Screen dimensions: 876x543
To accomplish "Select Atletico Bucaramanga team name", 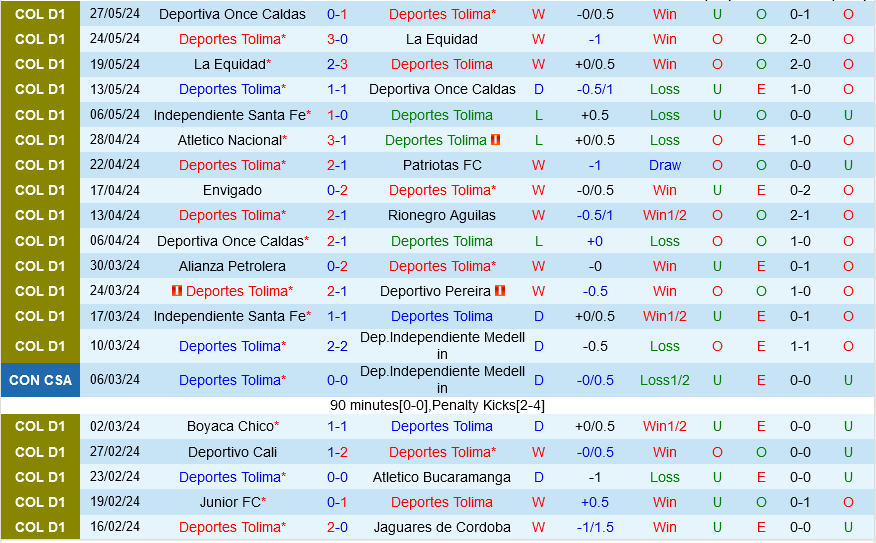I will point(442,477).
